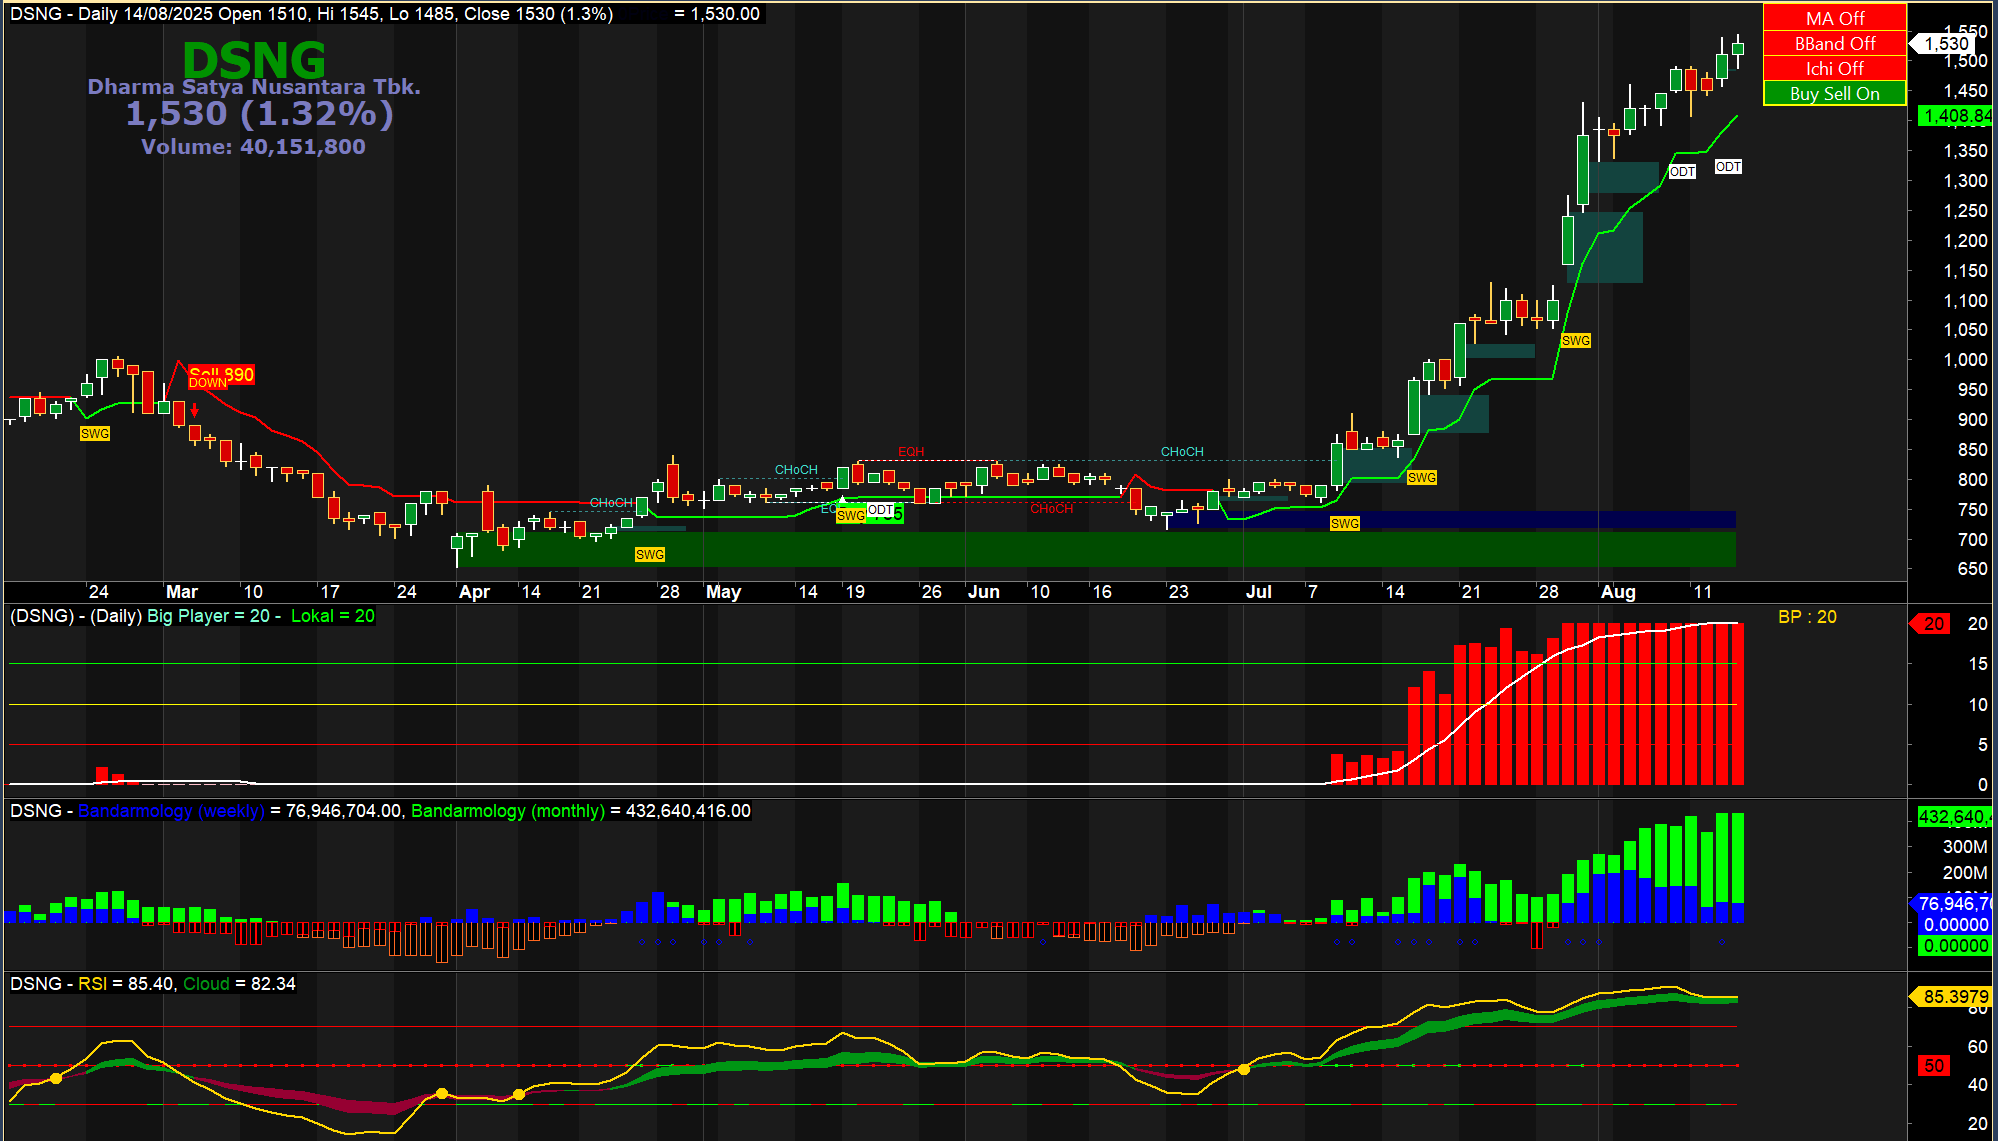Toggle the MA Off button
The width and height of the screenshot is (1998, 1141).
1835,18
